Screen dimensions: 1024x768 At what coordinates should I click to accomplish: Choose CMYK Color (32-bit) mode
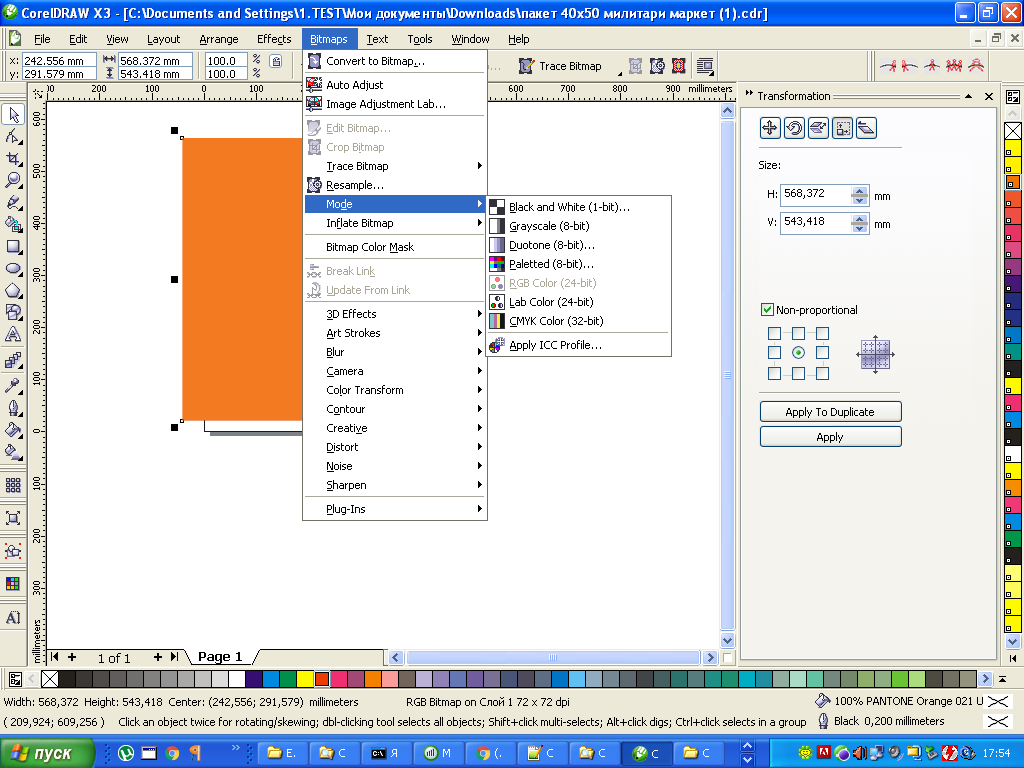[x=556, y=321]
